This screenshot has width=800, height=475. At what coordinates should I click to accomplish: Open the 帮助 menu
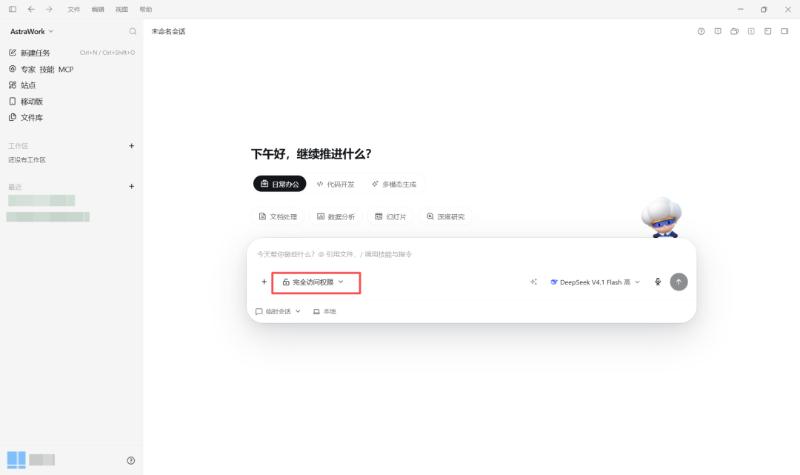click(146, 9)
